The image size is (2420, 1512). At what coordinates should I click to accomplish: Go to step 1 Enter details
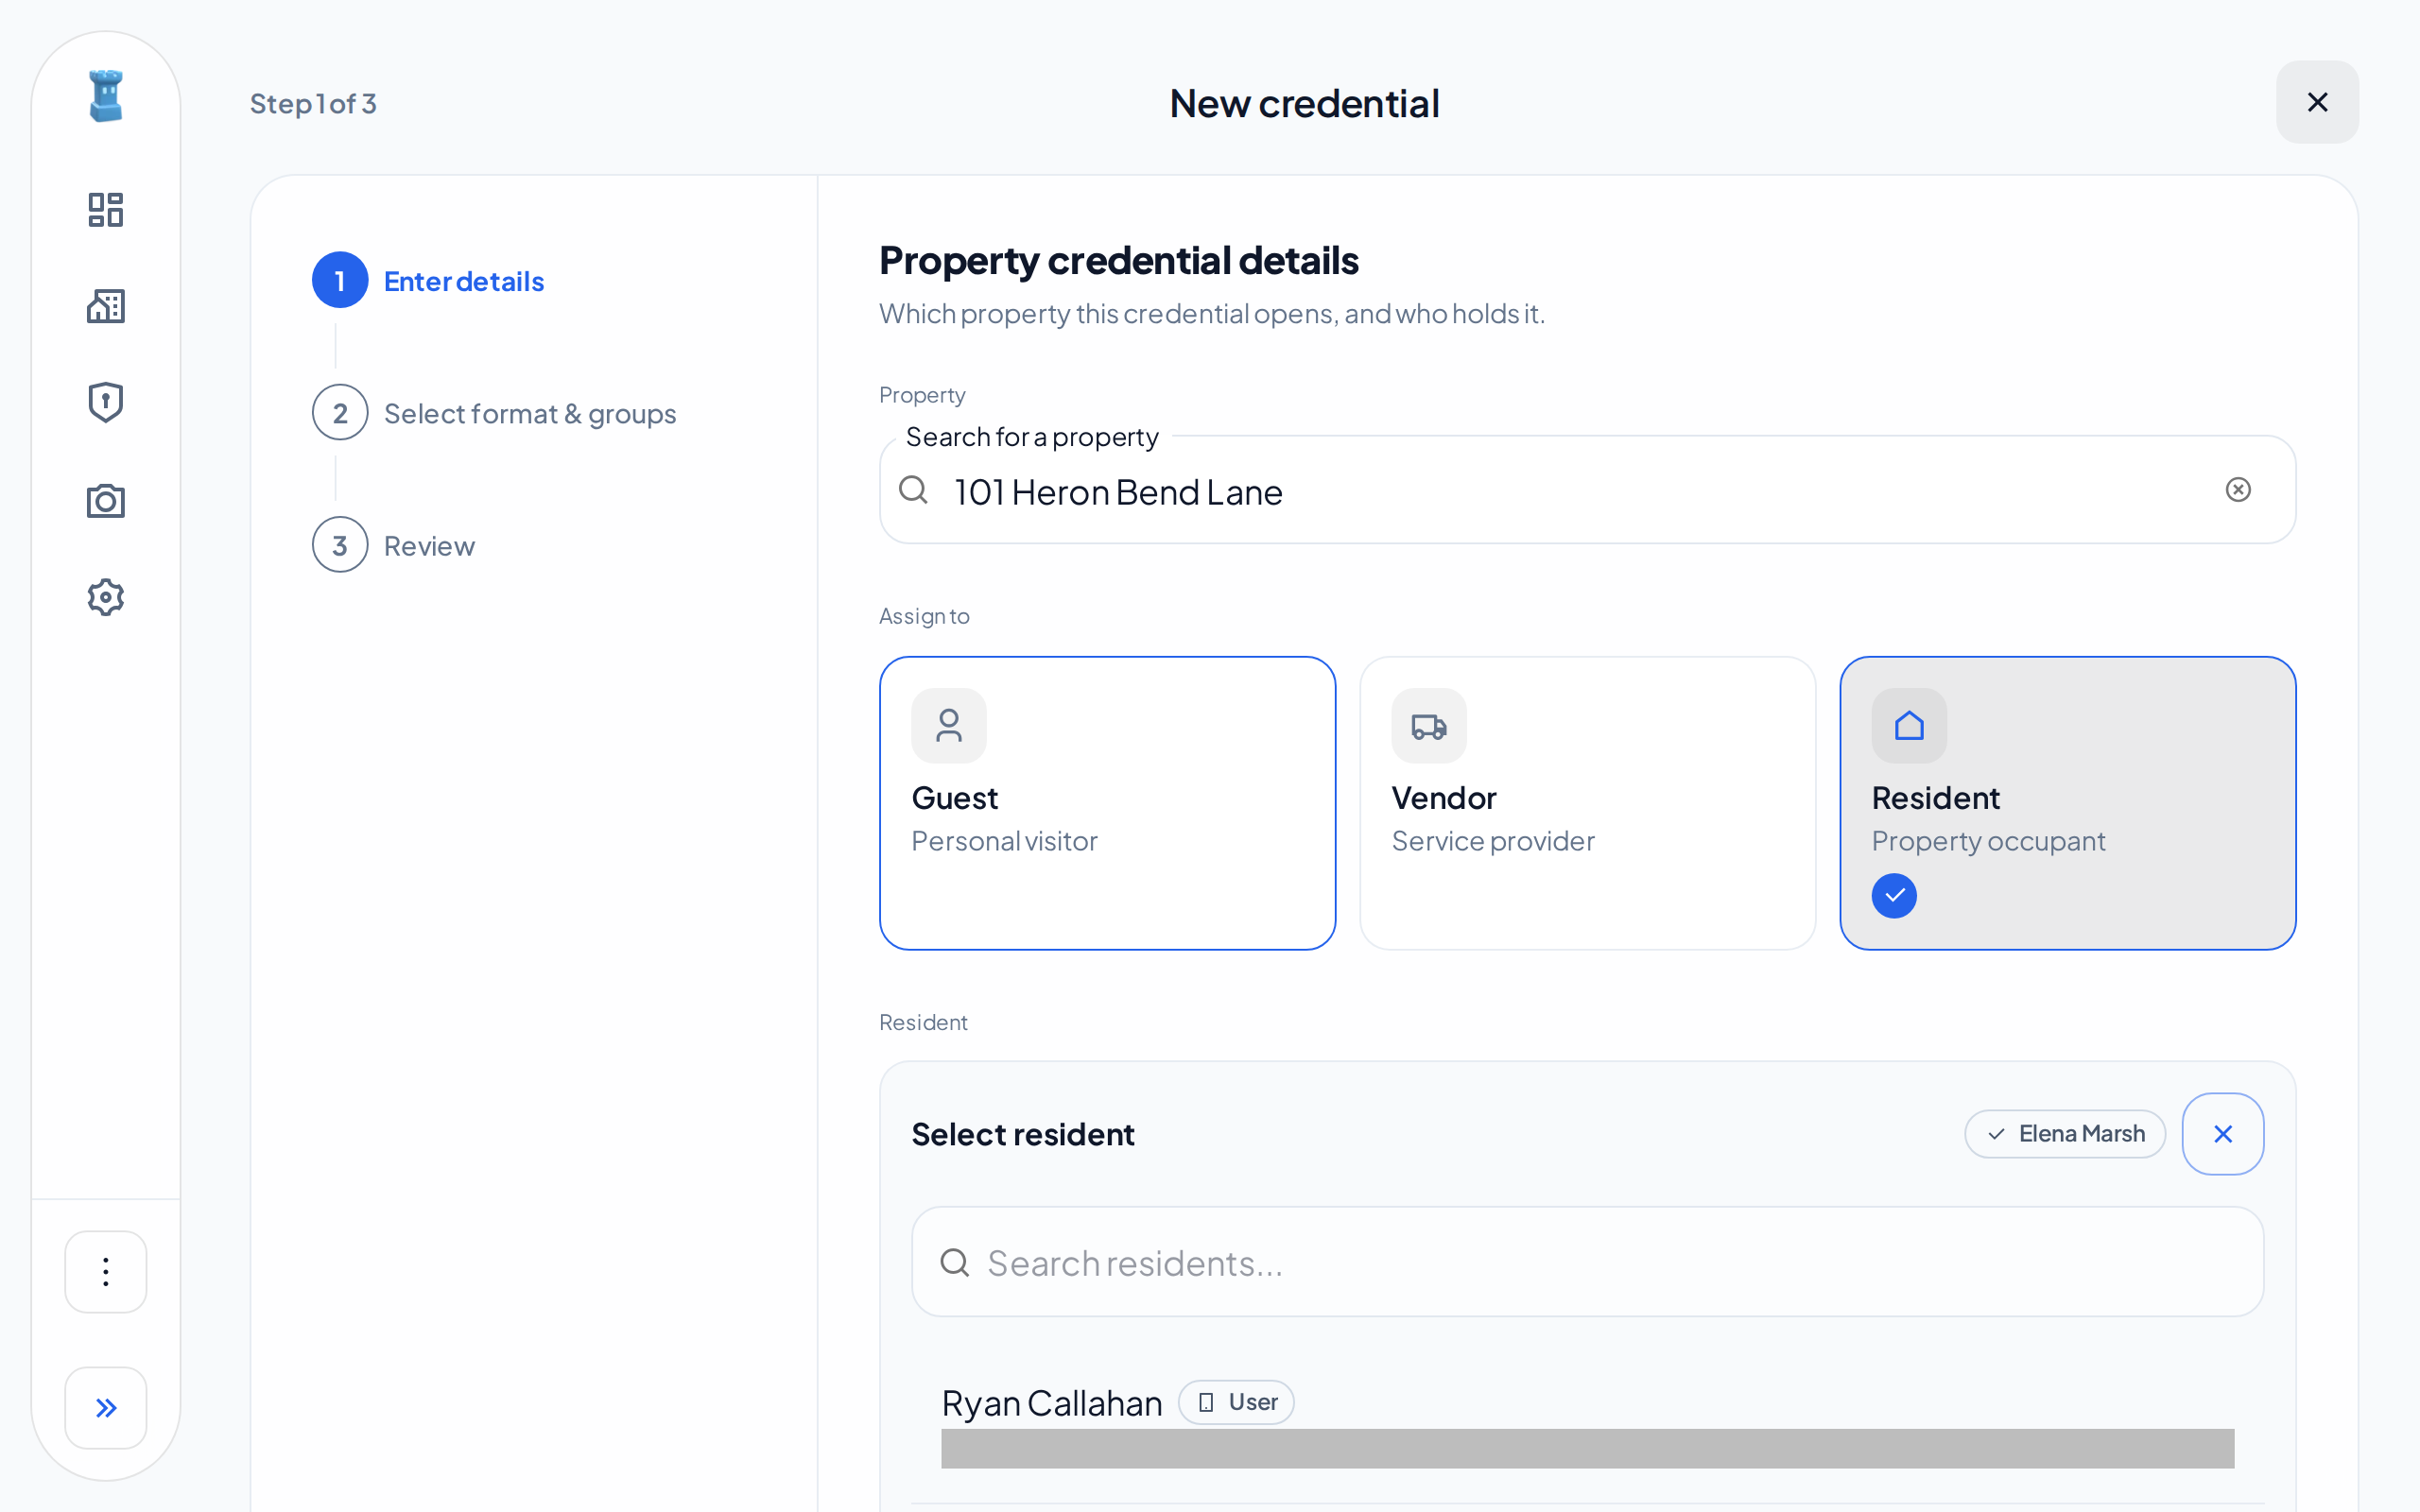[428, 281]
